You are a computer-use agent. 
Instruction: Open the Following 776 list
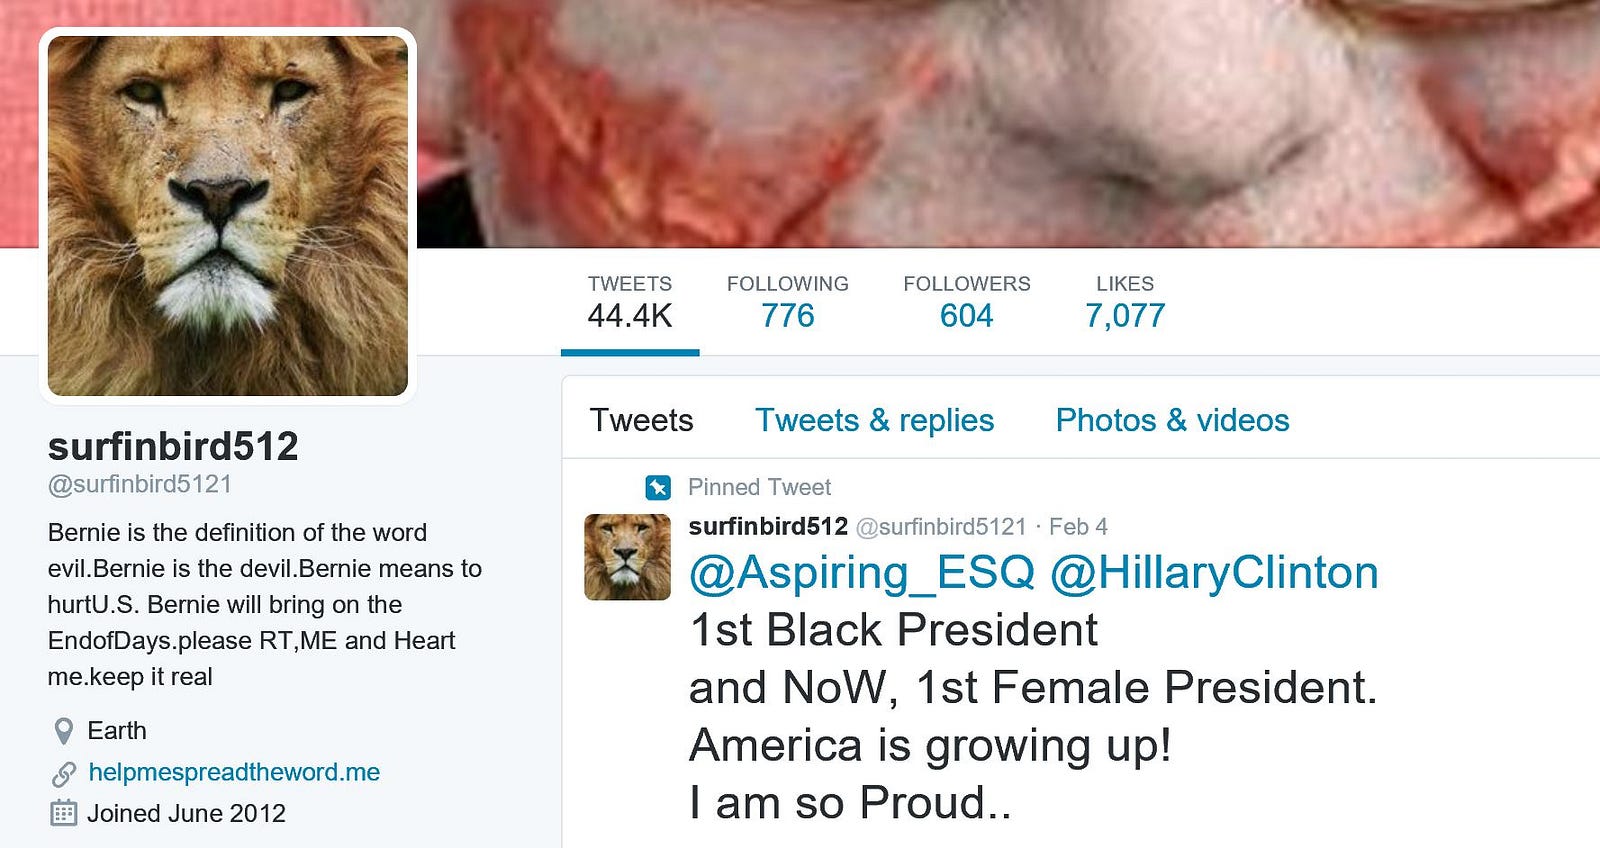788,302
